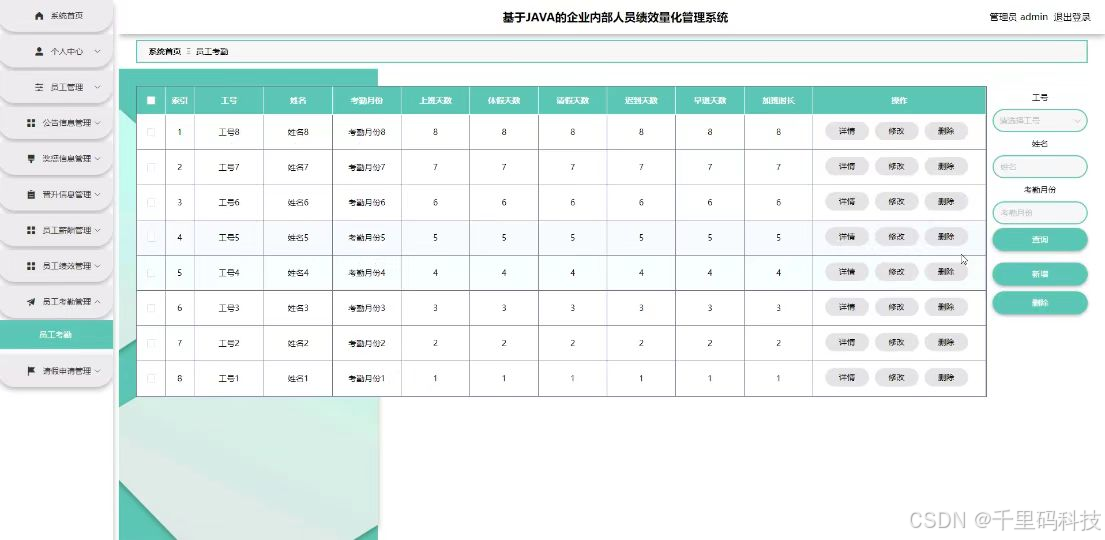The height and width of the screenshot is (540, 1105).
Task: Click the 加班时长 column header
Action: [778, 101]
